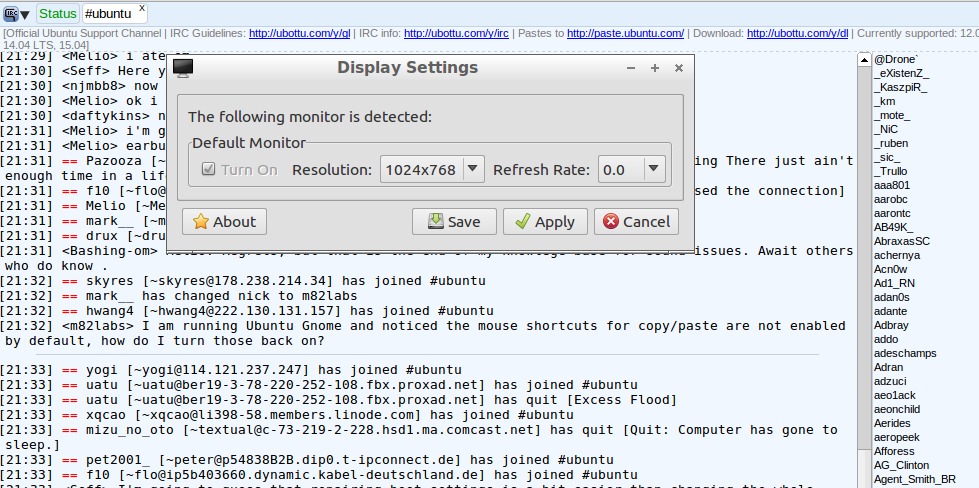Screen dimensions: 979x488
Task: Switch to the Status tab
Action: [58, 14]
